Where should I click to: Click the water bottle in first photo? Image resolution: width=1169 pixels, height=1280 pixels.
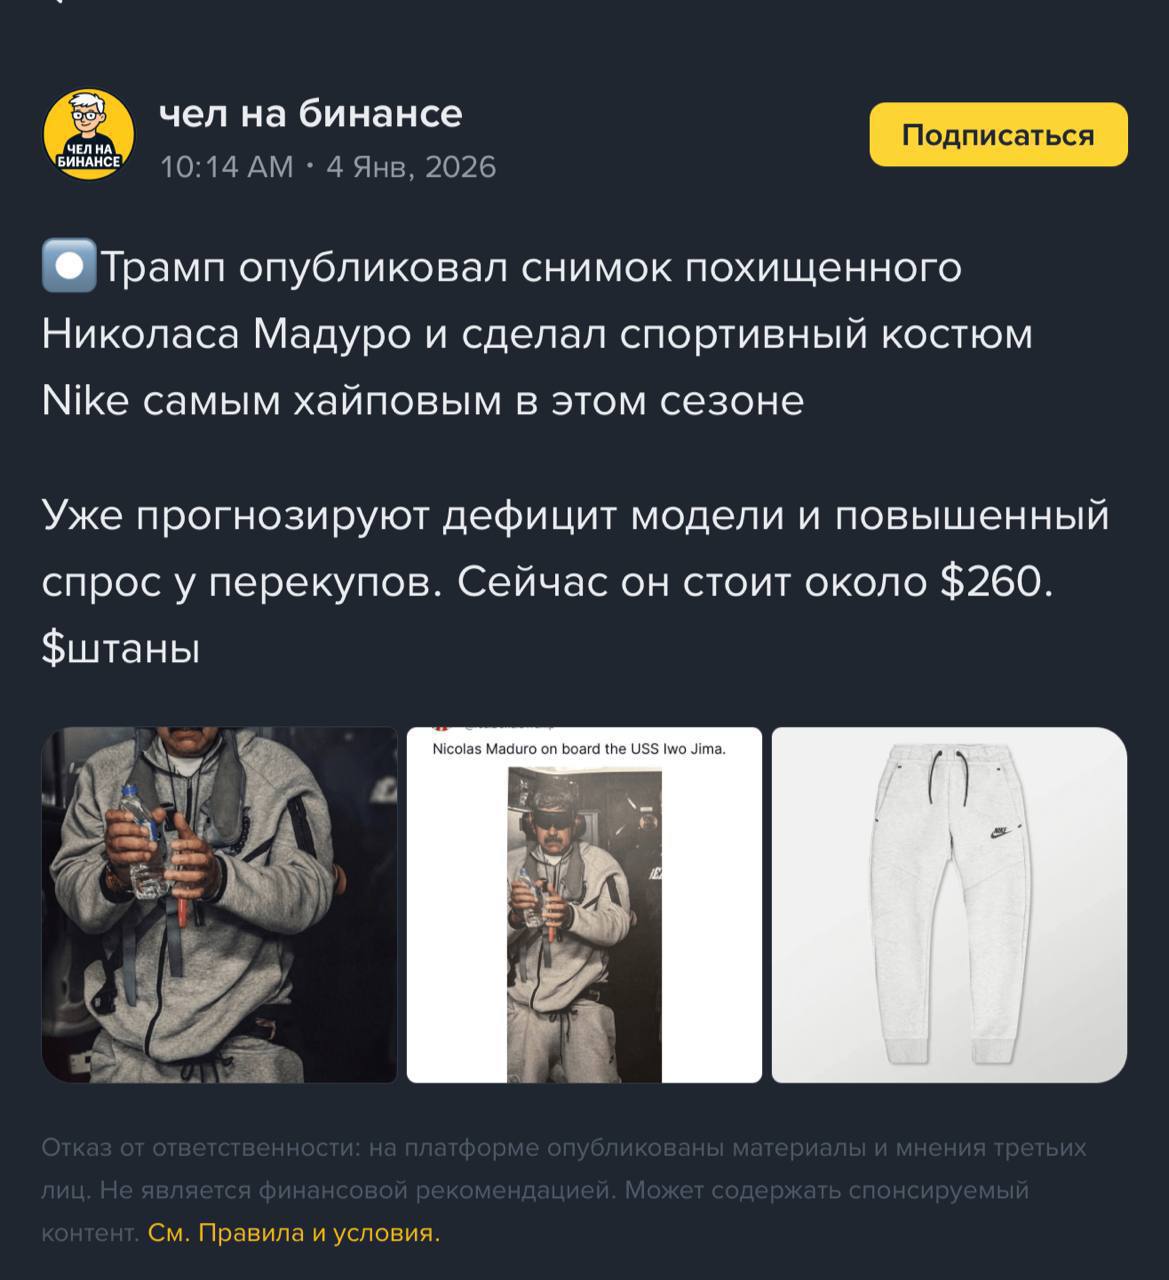[141, 840]
